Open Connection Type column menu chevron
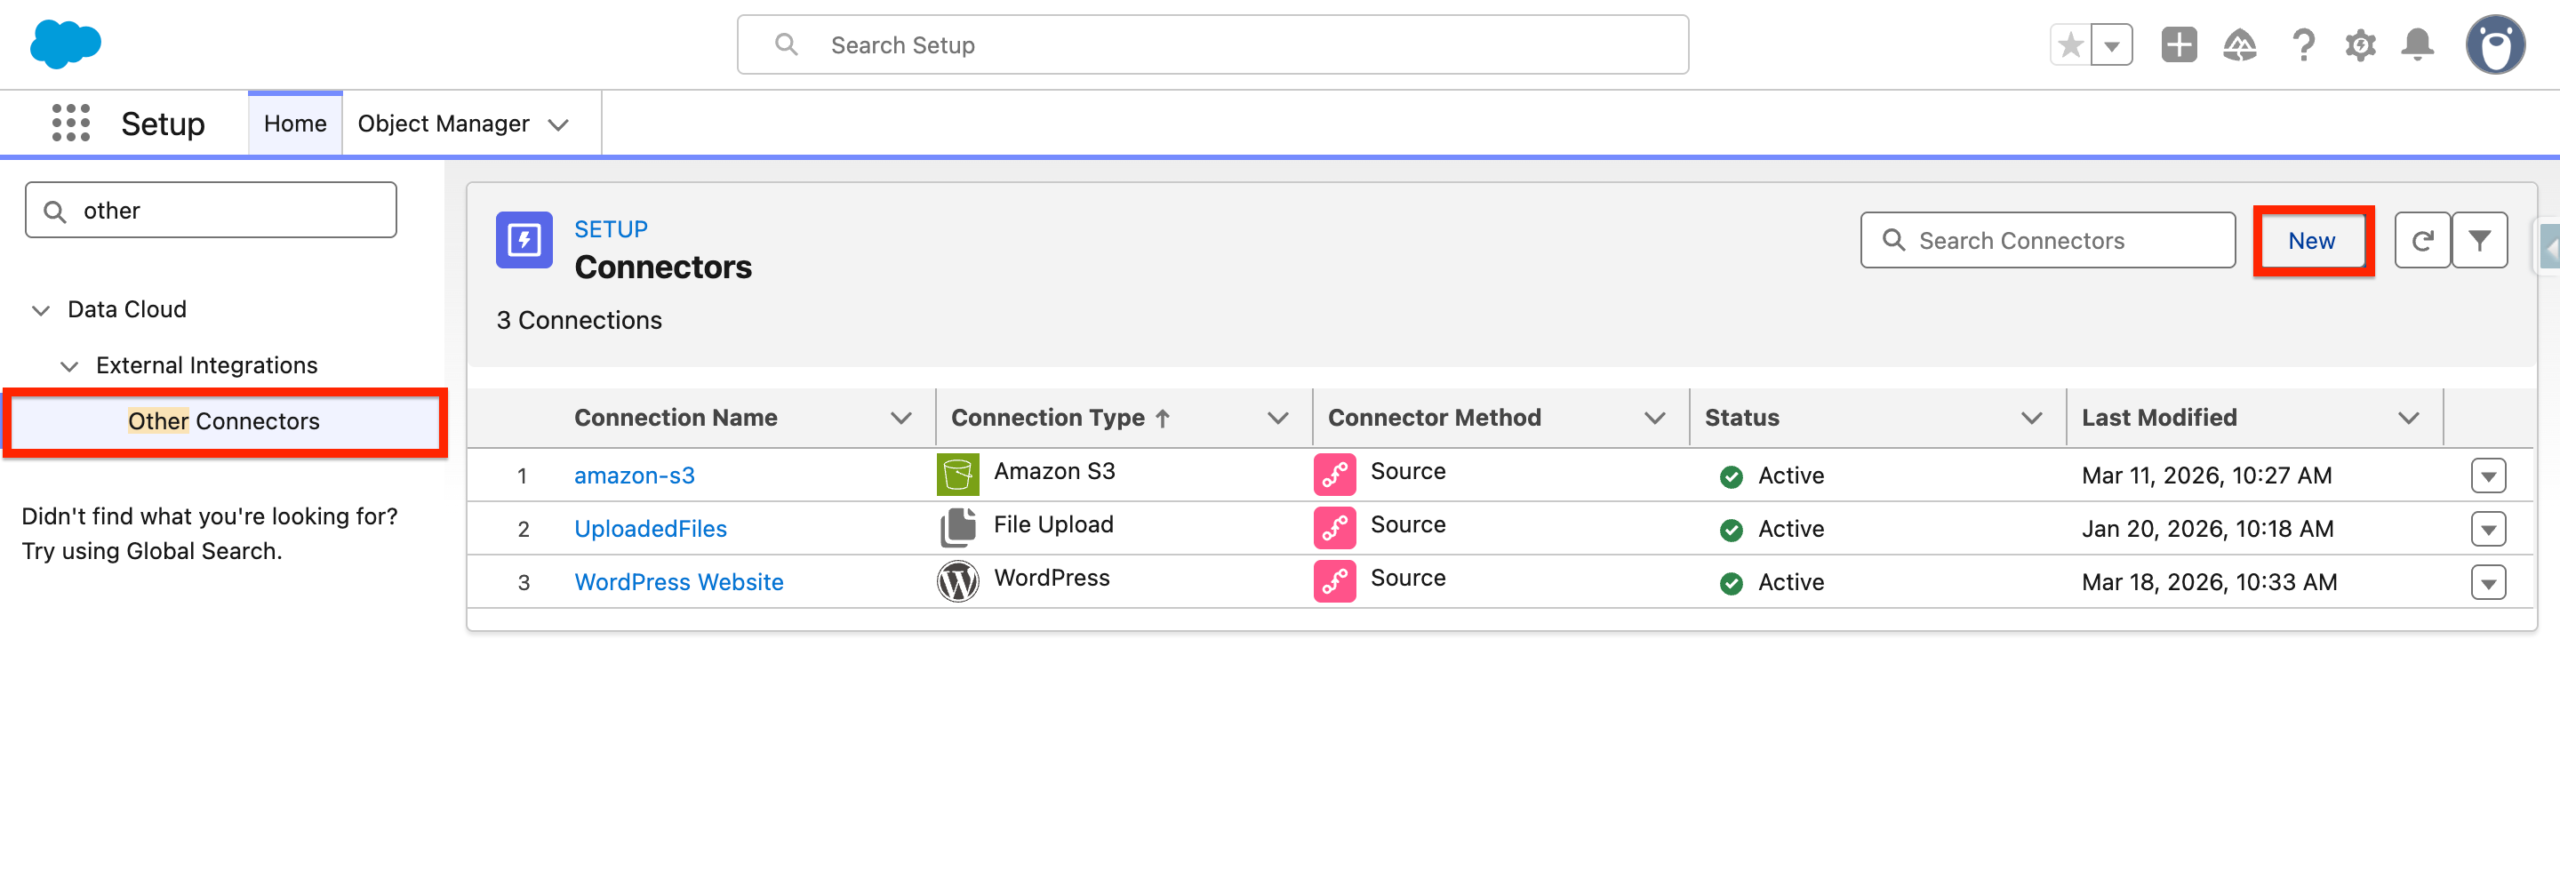 click(x=1278, y=418)
